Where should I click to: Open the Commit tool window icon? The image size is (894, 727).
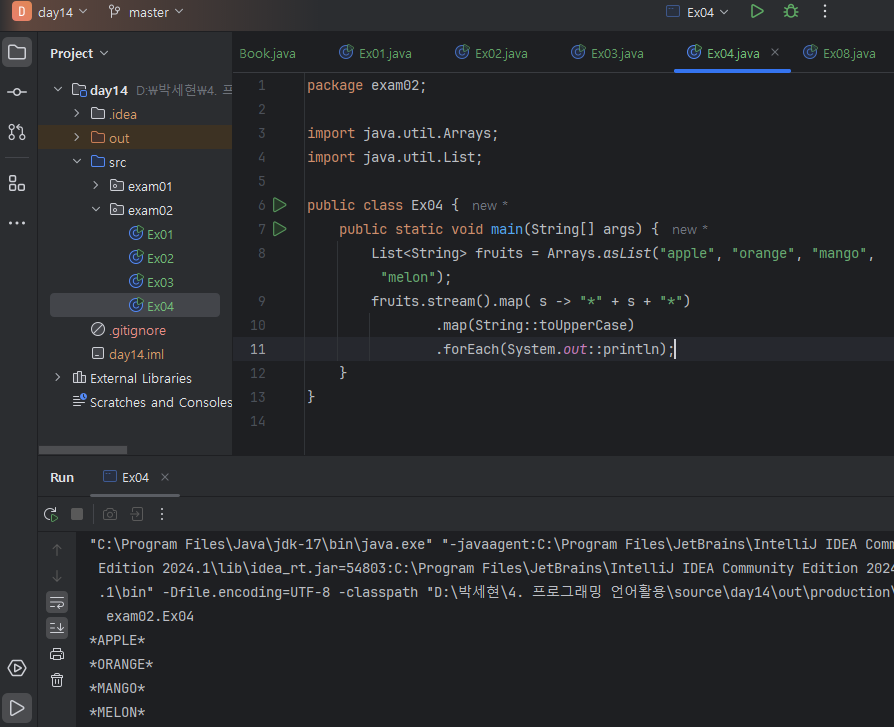click(17, 92)
